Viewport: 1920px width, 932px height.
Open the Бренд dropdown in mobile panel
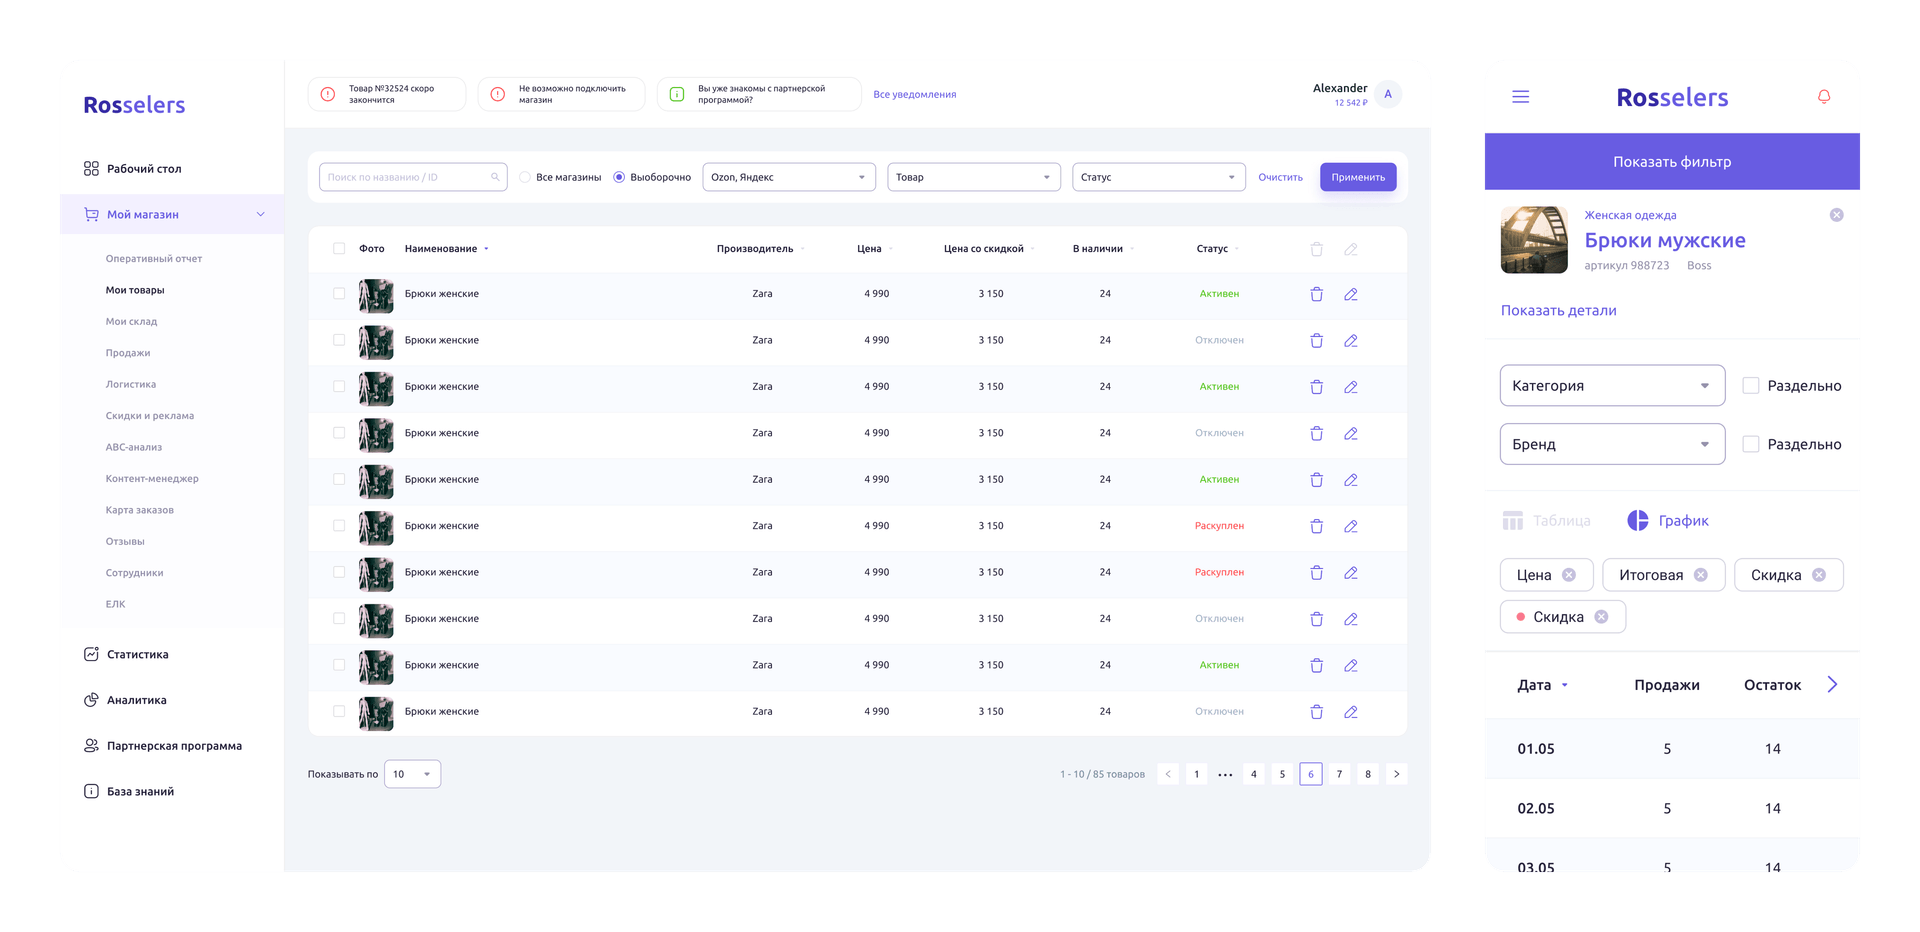click(x=1611, y=444)
